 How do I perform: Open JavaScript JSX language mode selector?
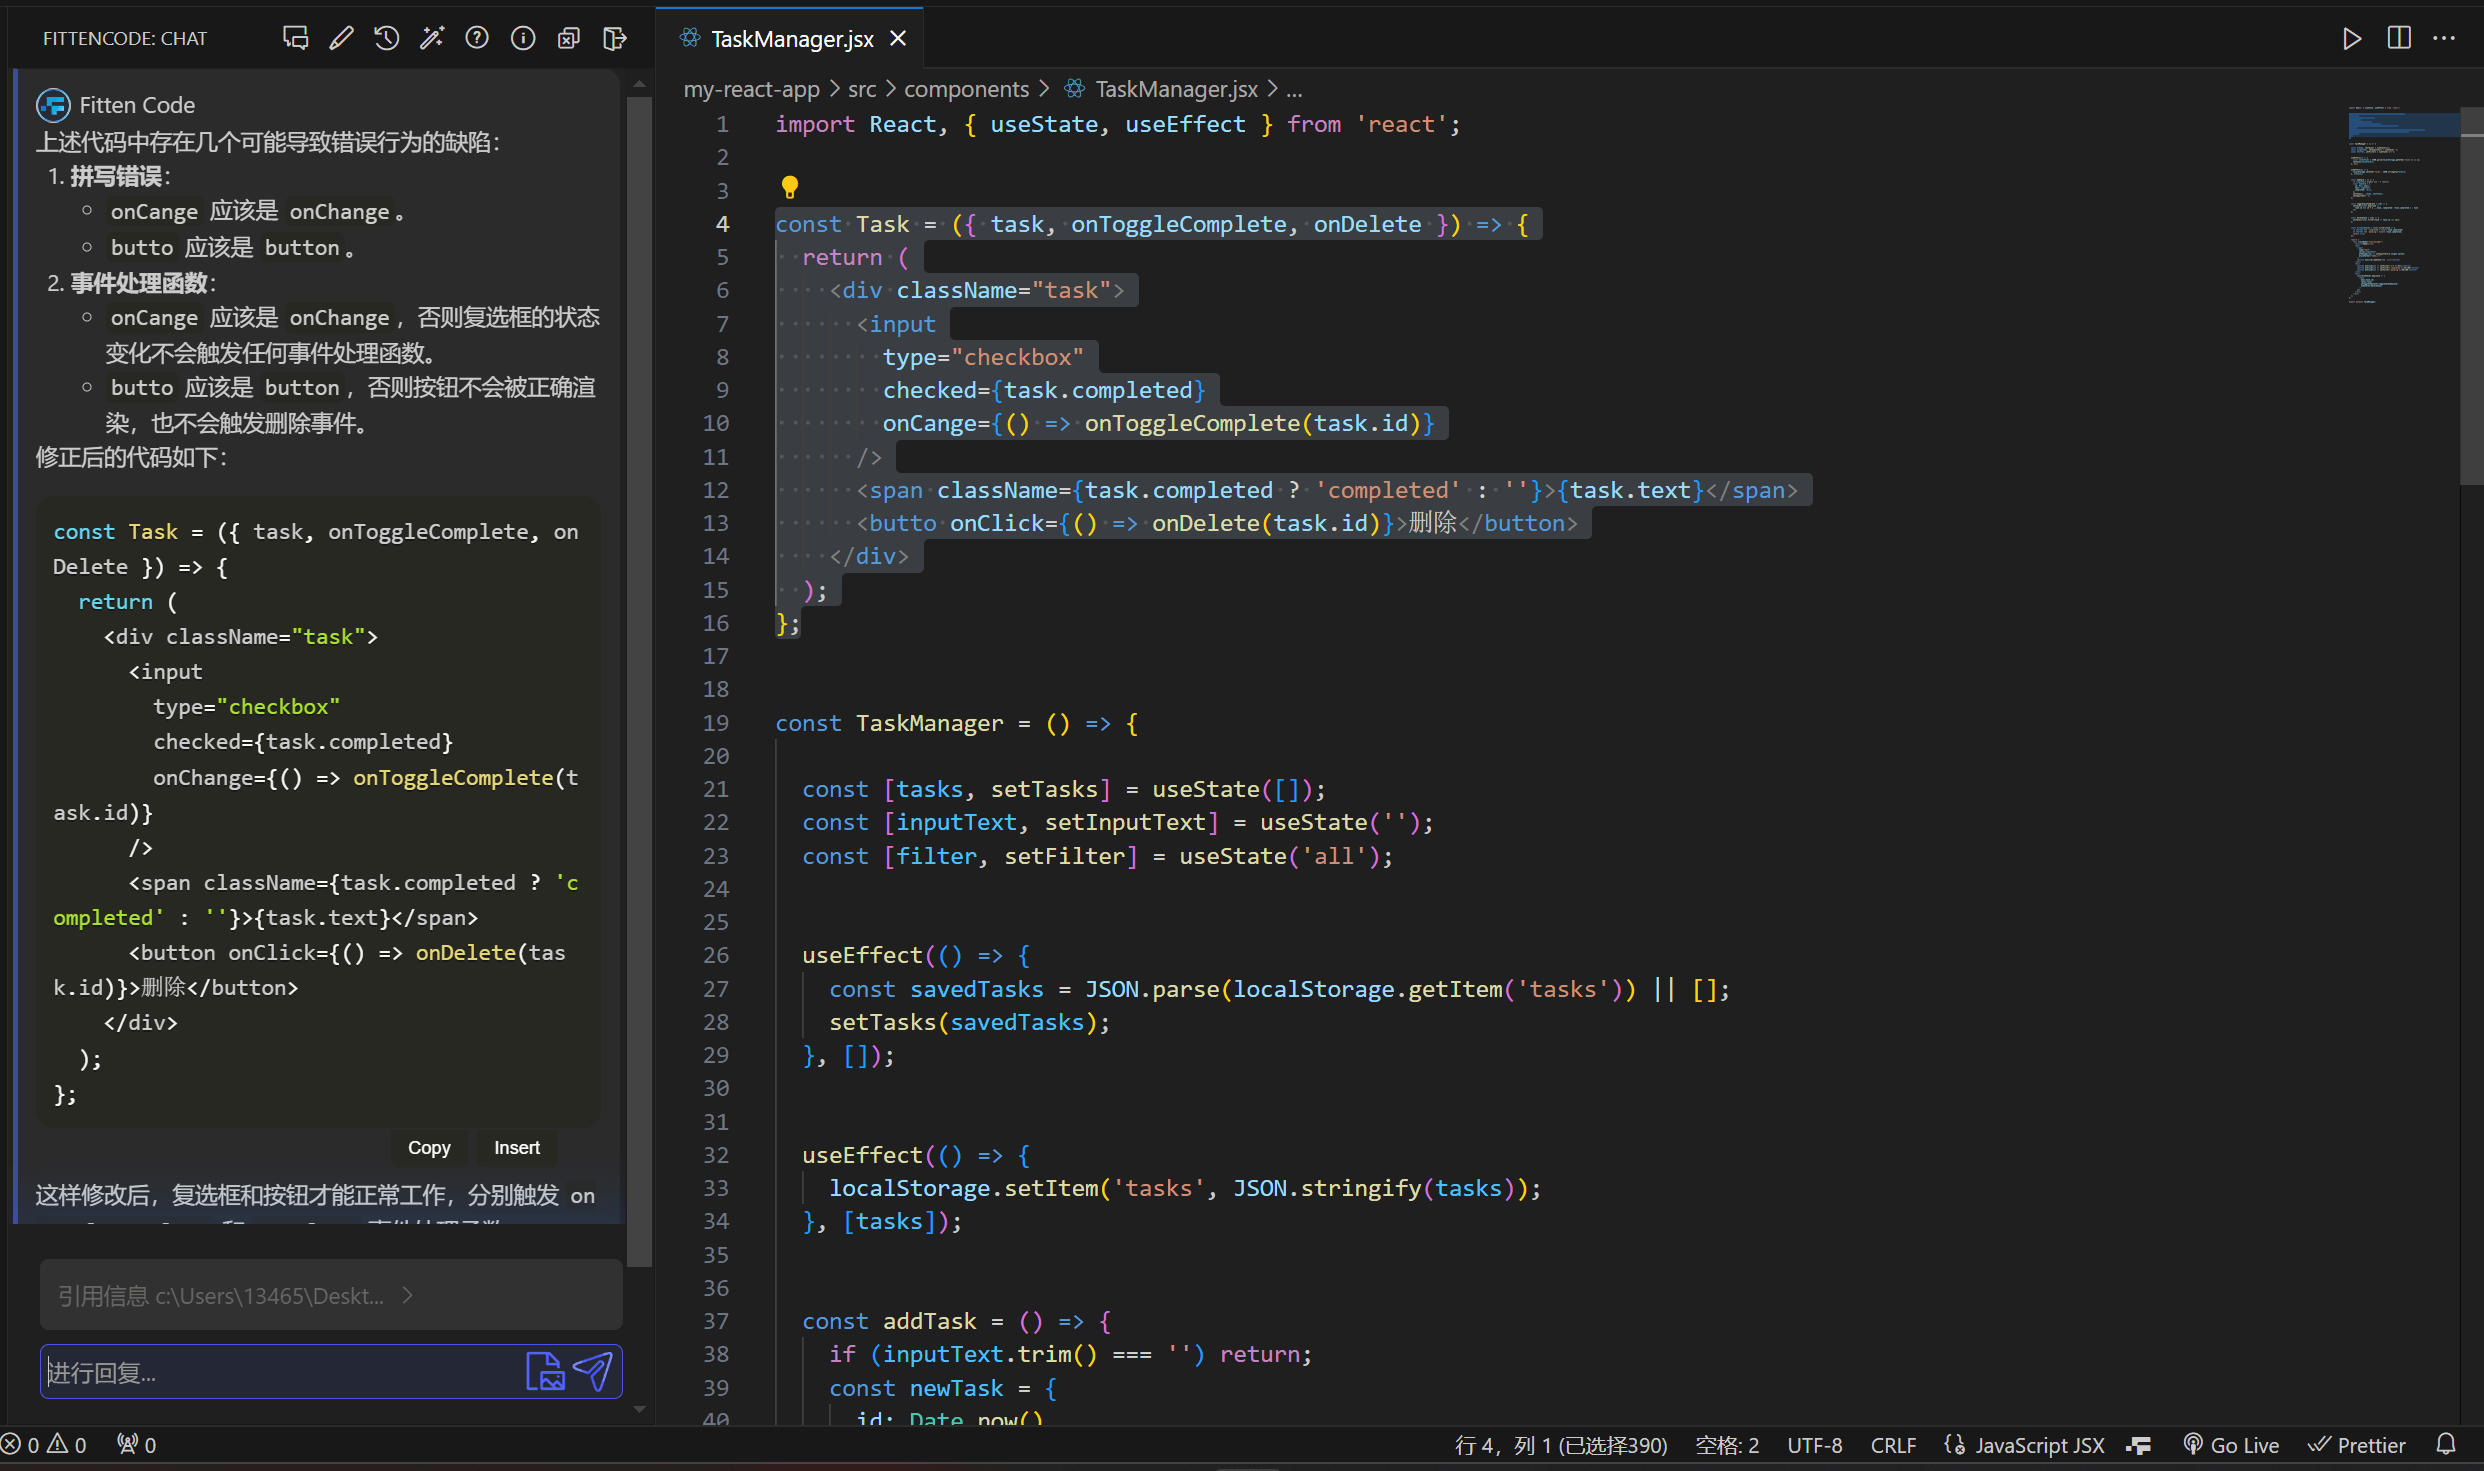point(2025,1445)
